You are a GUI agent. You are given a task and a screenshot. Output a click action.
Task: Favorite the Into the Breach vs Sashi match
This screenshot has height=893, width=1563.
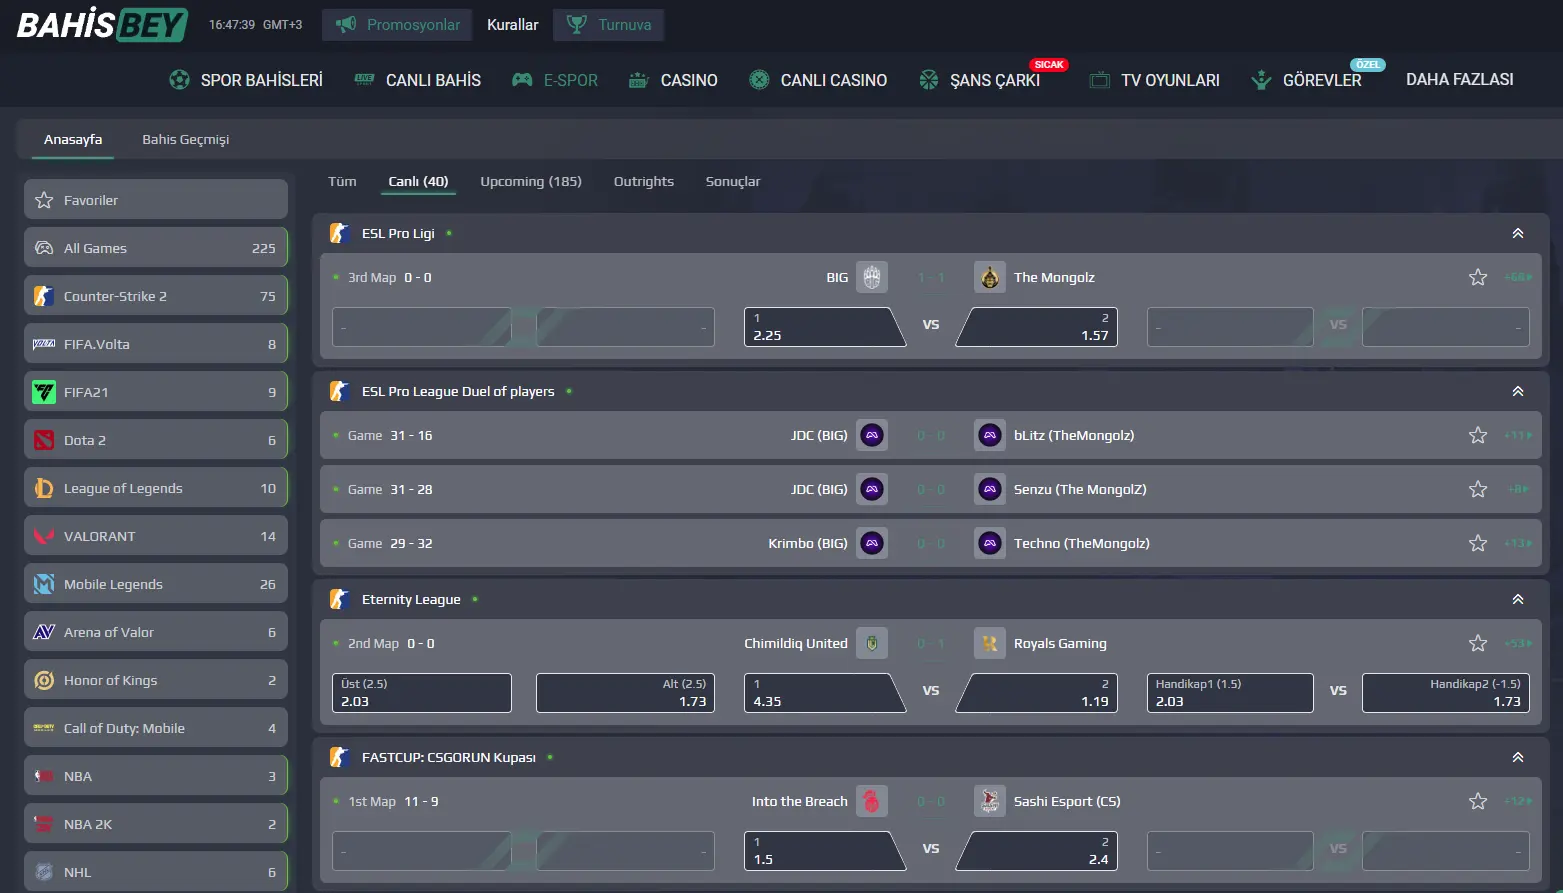point(1478,801)
